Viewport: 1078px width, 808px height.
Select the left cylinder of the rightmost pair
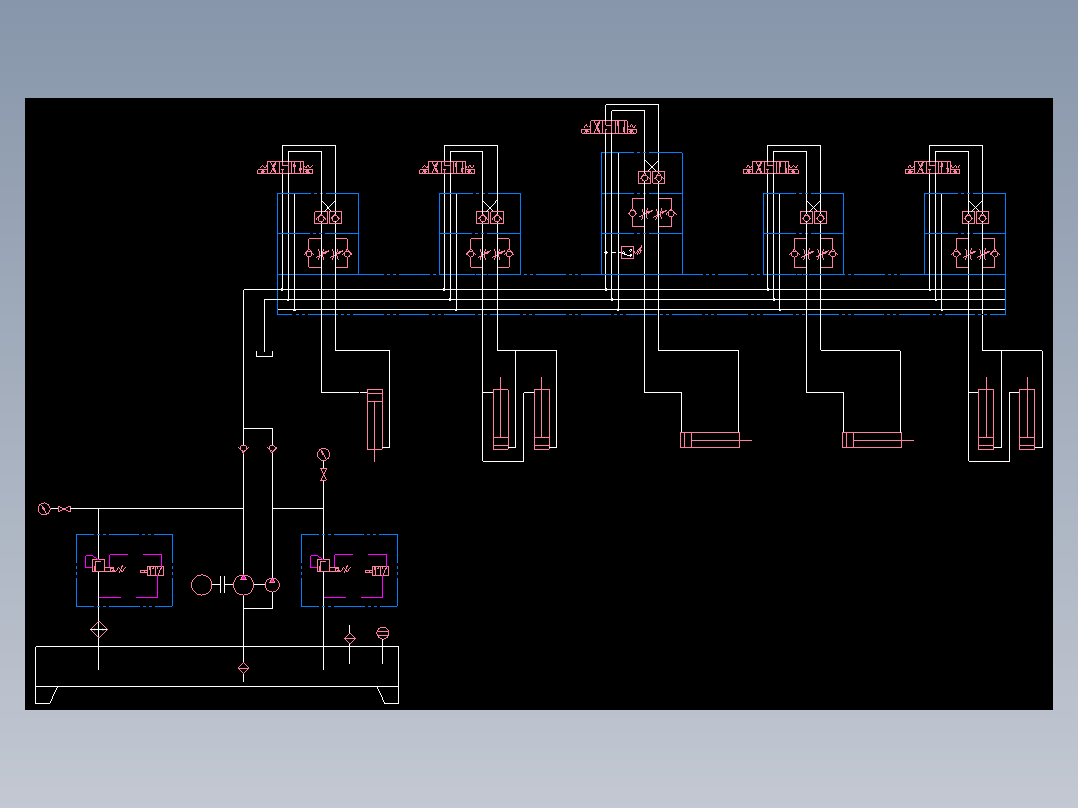point(986,414)
